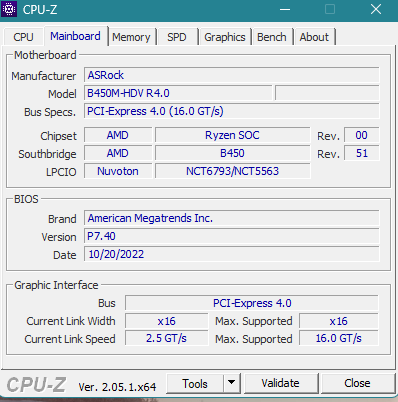Click the Current Link Speed label
This screenshot has width=398, height=402.
pyautogui.click(x=70, y=339)
